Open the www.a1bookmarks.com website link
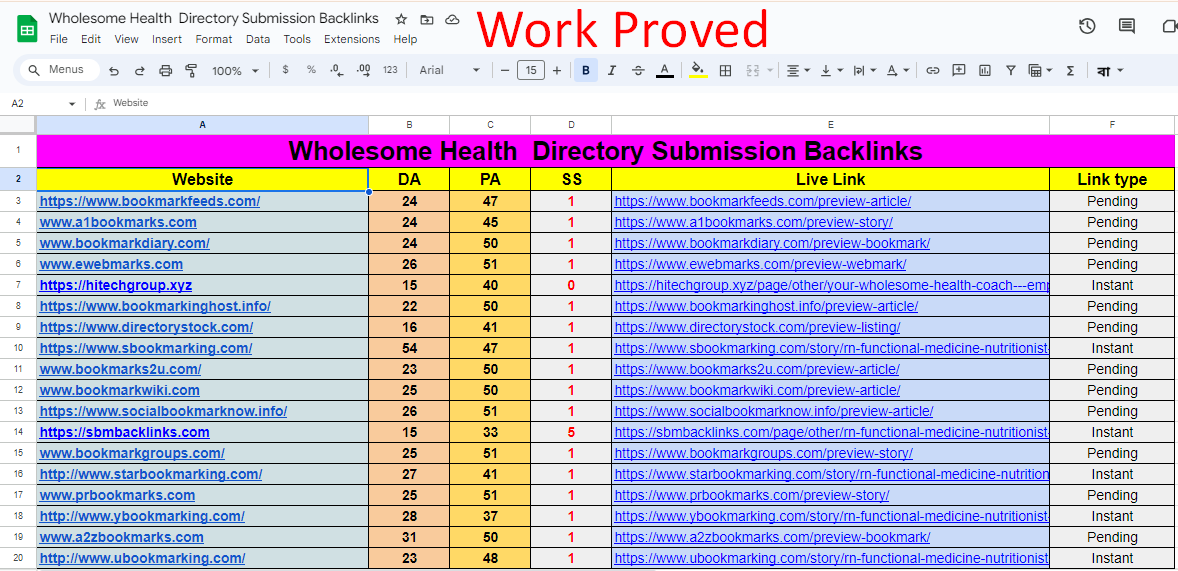 tap(118, 222)
